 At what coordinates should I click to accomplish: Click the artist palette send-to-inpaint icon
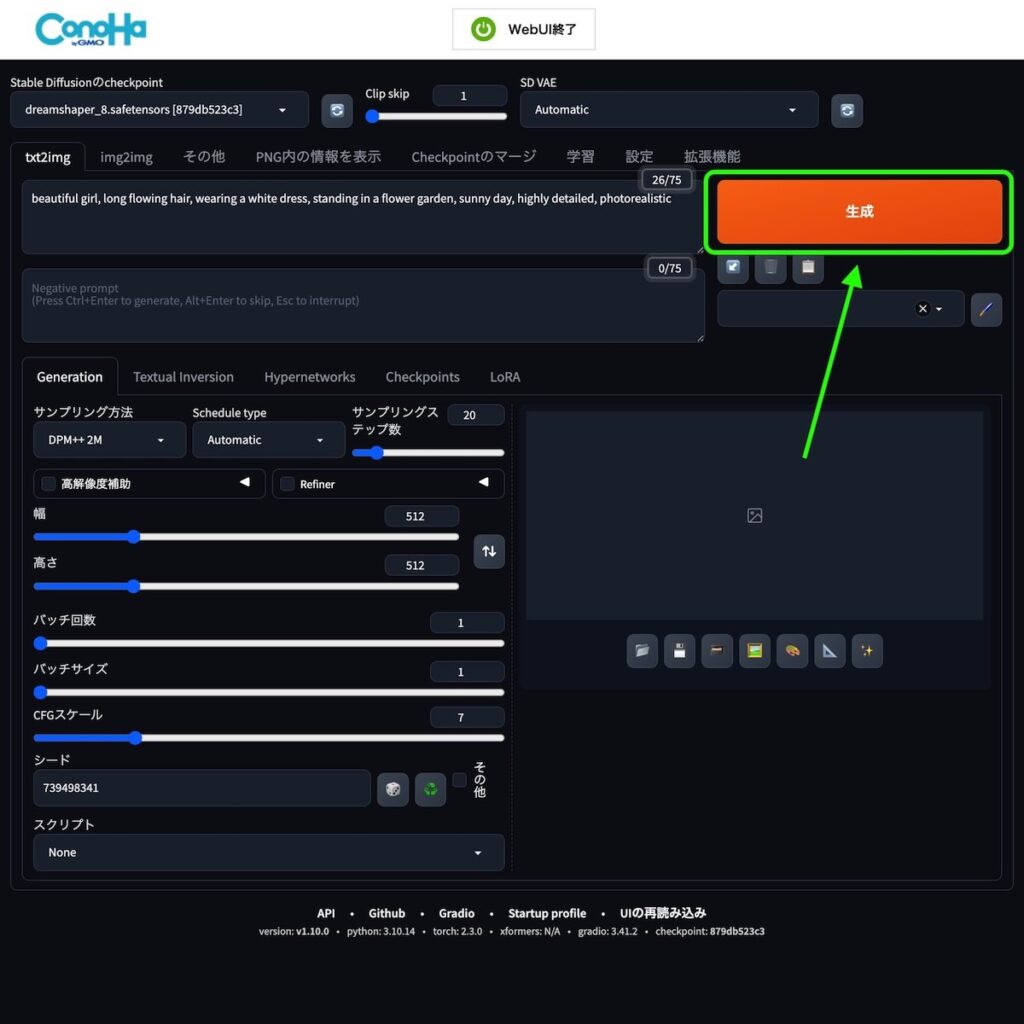pyautogui.click(x=792, y=651)
